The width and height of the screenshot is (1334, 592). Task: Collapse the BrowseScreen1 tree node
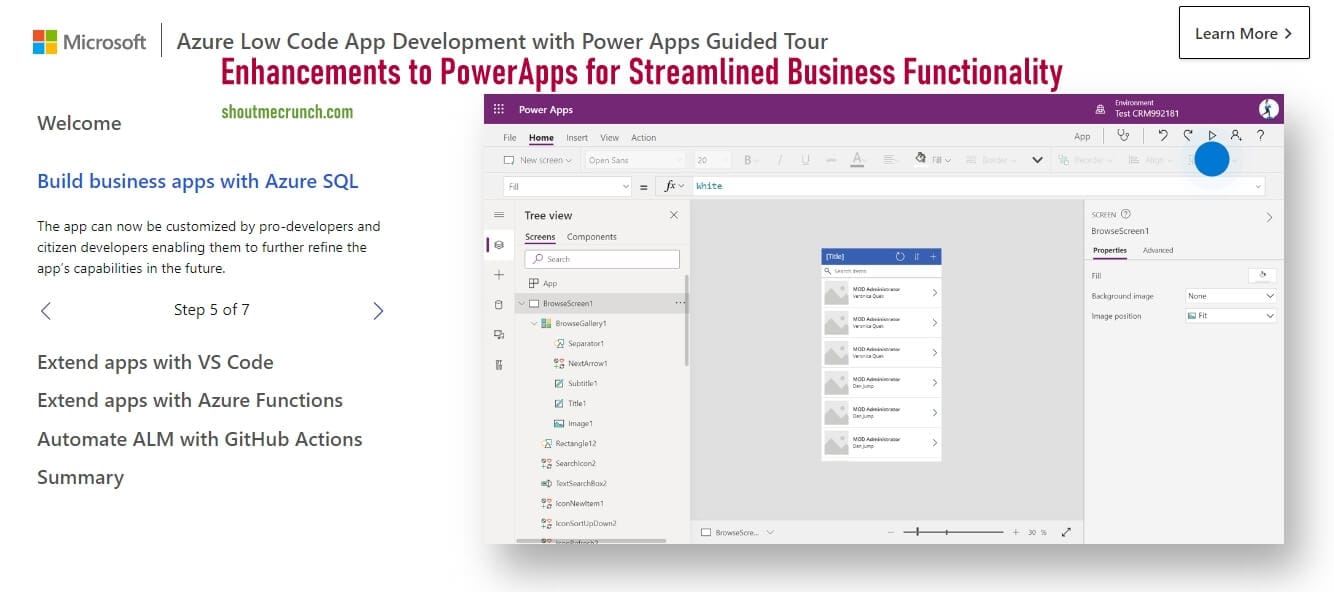(x=521, y=303)
